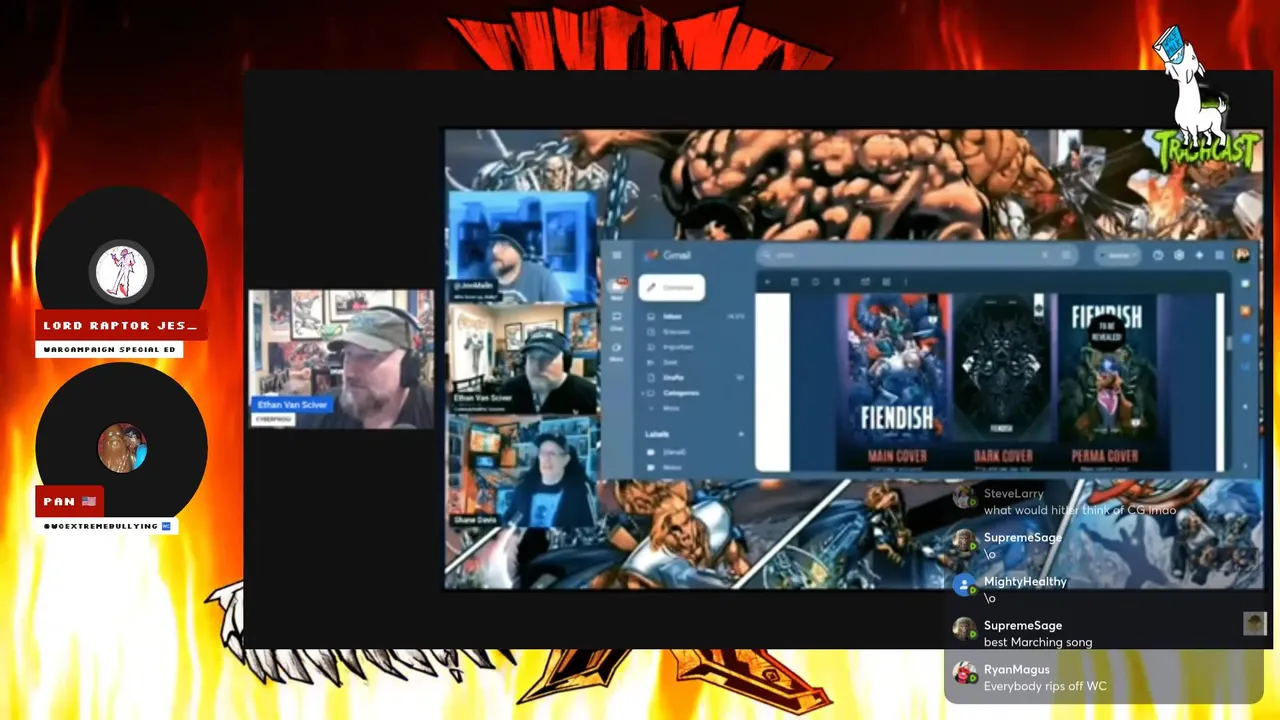Create new label plus icon
The height and width of the screenshot is (720, 1280).
pos(741,434)
